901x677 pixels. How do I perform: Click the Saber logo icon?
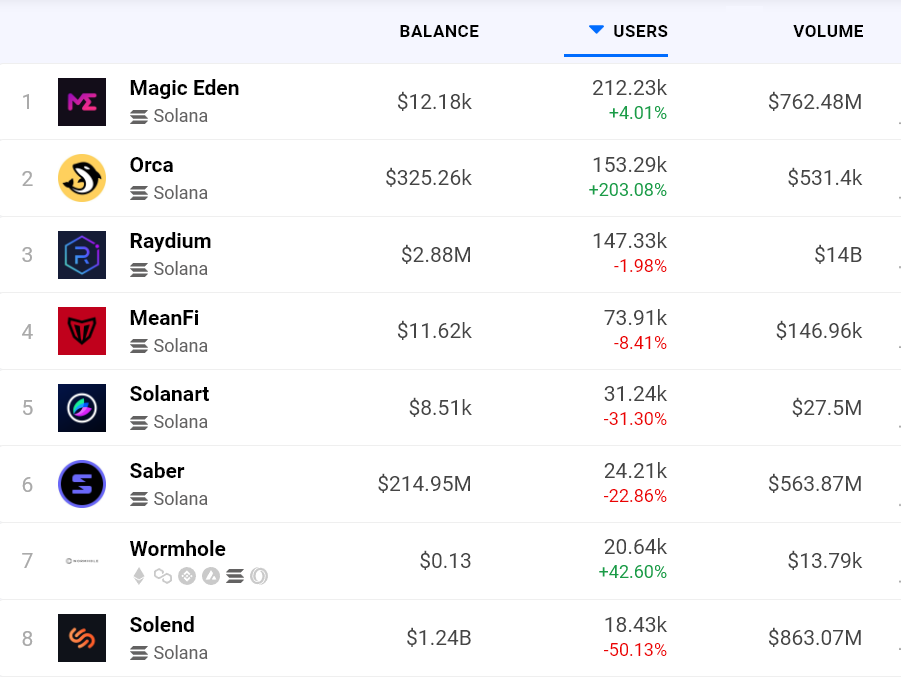(x=82, y=484)
